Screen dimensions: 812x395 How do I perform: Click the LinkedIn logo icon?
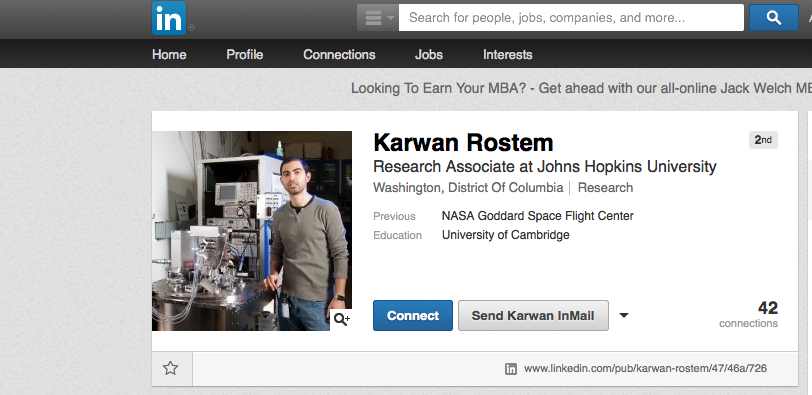(x=169, y=18)
